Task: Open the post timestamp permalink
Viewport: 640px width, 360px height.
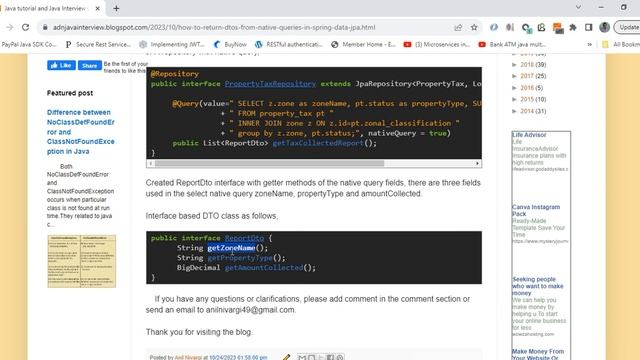Action: click(238, 357)
